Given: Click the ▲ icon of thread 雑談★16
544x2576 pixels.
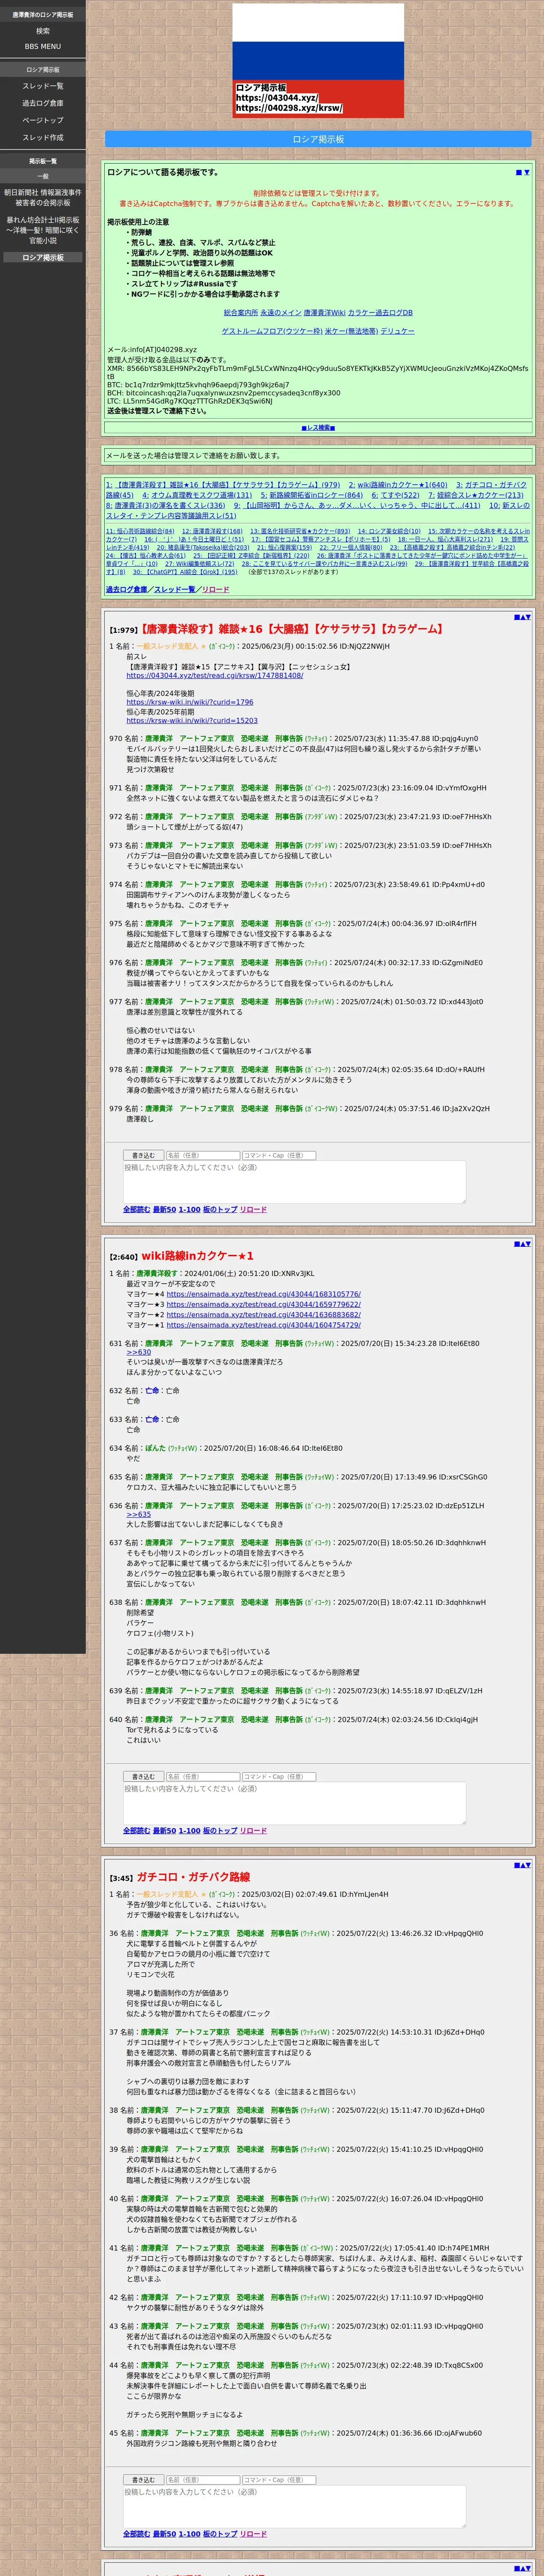Looking at the screenshot, I should (522, 617).
